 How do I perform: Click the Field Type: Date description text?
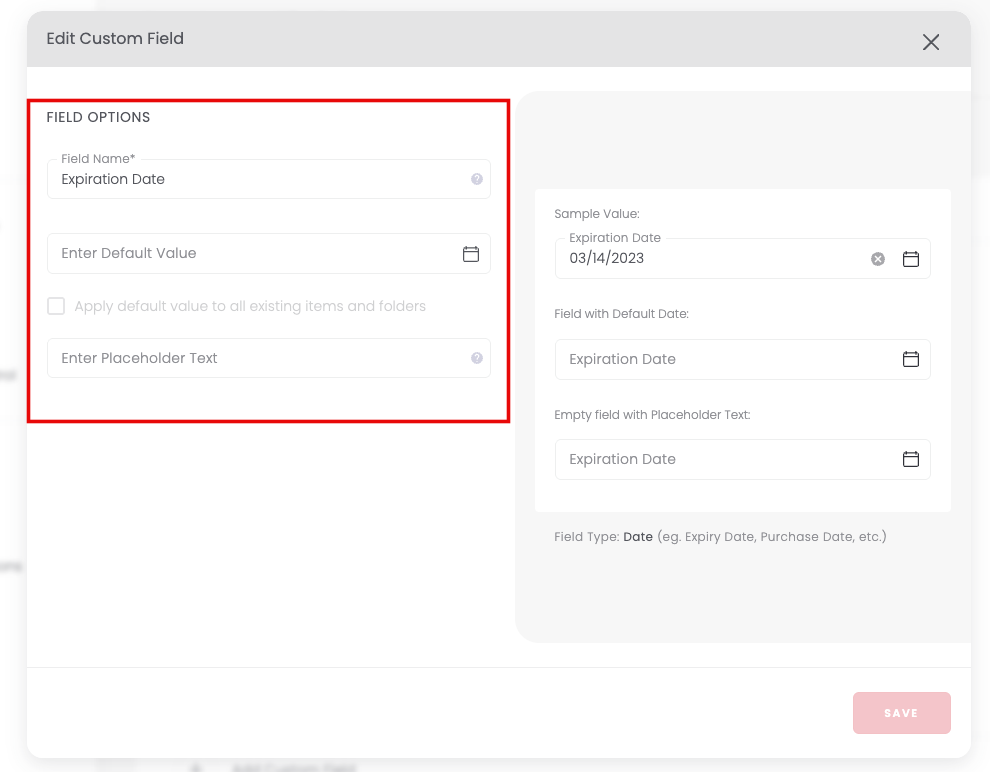point(720,537)
